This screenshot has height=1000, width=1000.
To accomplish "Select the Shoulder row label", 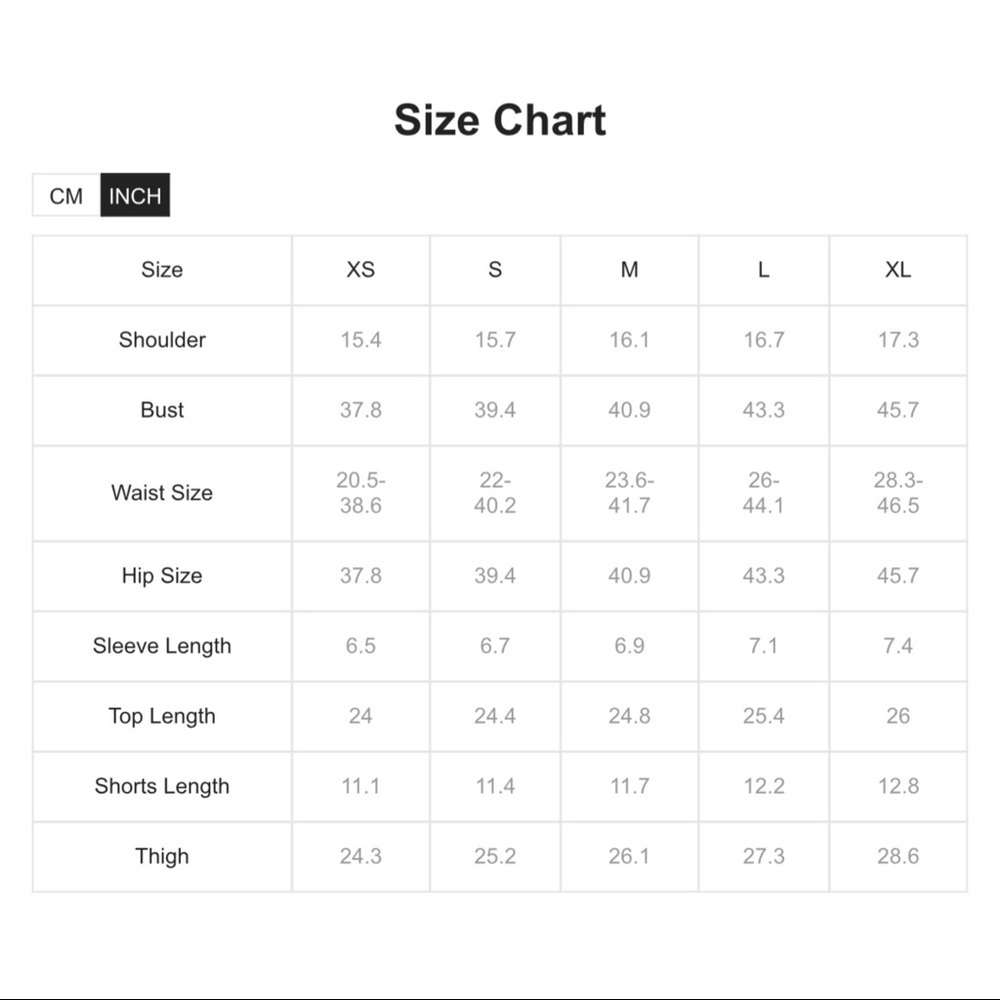I will point(162,340).
